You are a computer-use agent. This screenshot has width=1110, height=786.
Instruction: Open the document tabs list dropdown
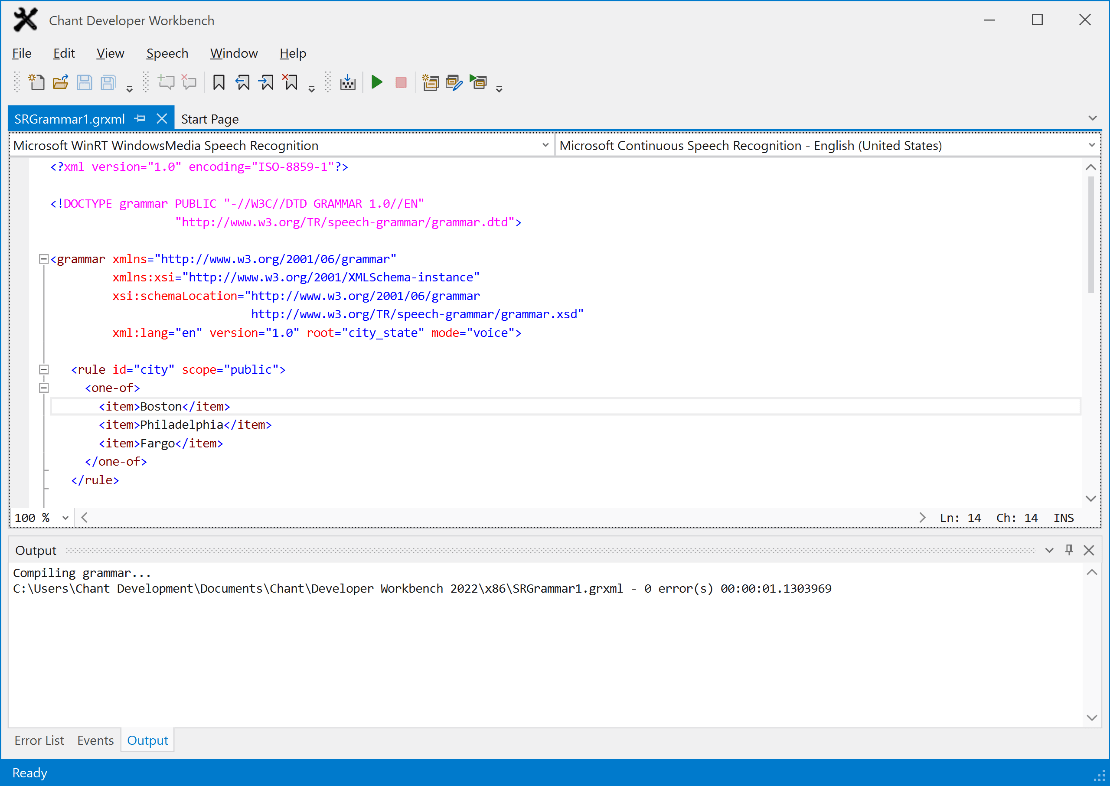(x=1092, y=118)
